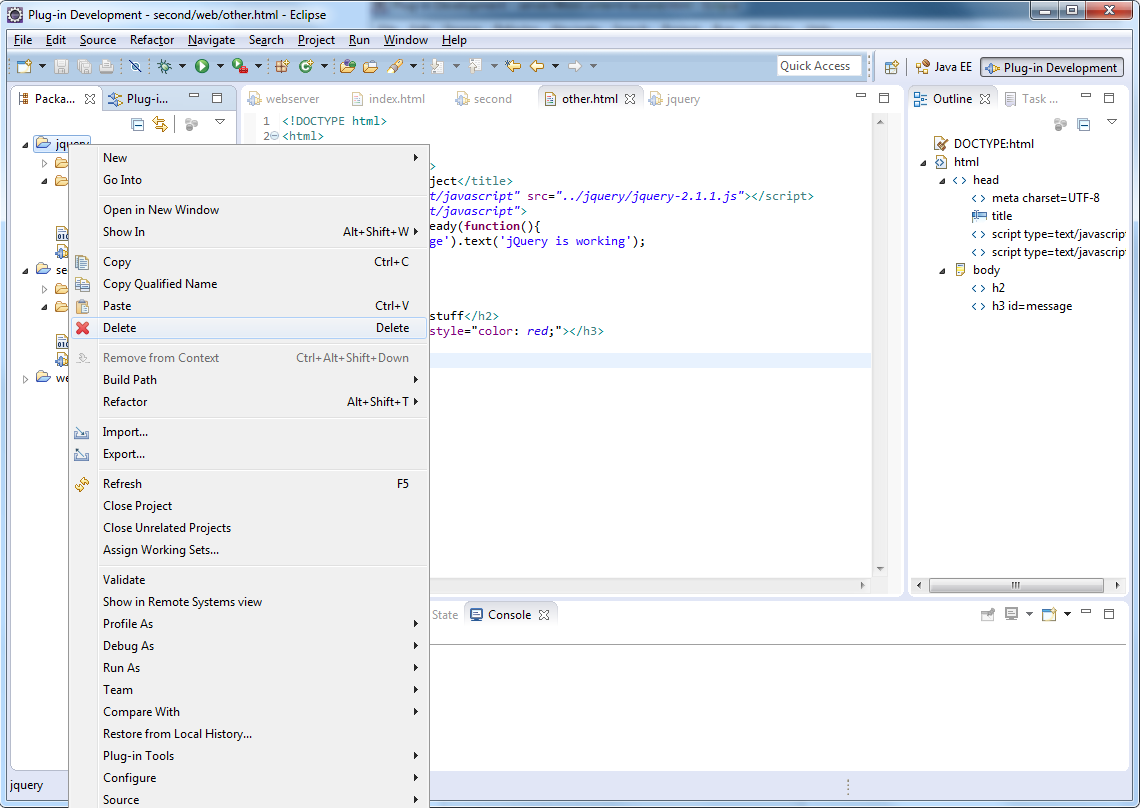Click the New wizard toolbar icon
The image size is (1140, 808).
click(24, 66)
